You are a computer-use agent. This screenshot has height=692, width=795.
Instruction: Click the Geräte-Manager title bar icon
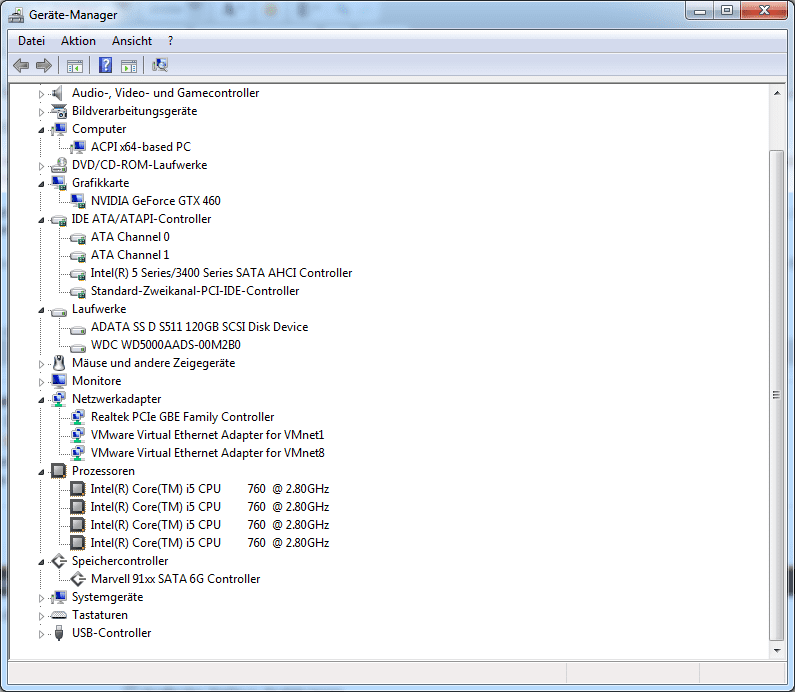tap(16, 15)
